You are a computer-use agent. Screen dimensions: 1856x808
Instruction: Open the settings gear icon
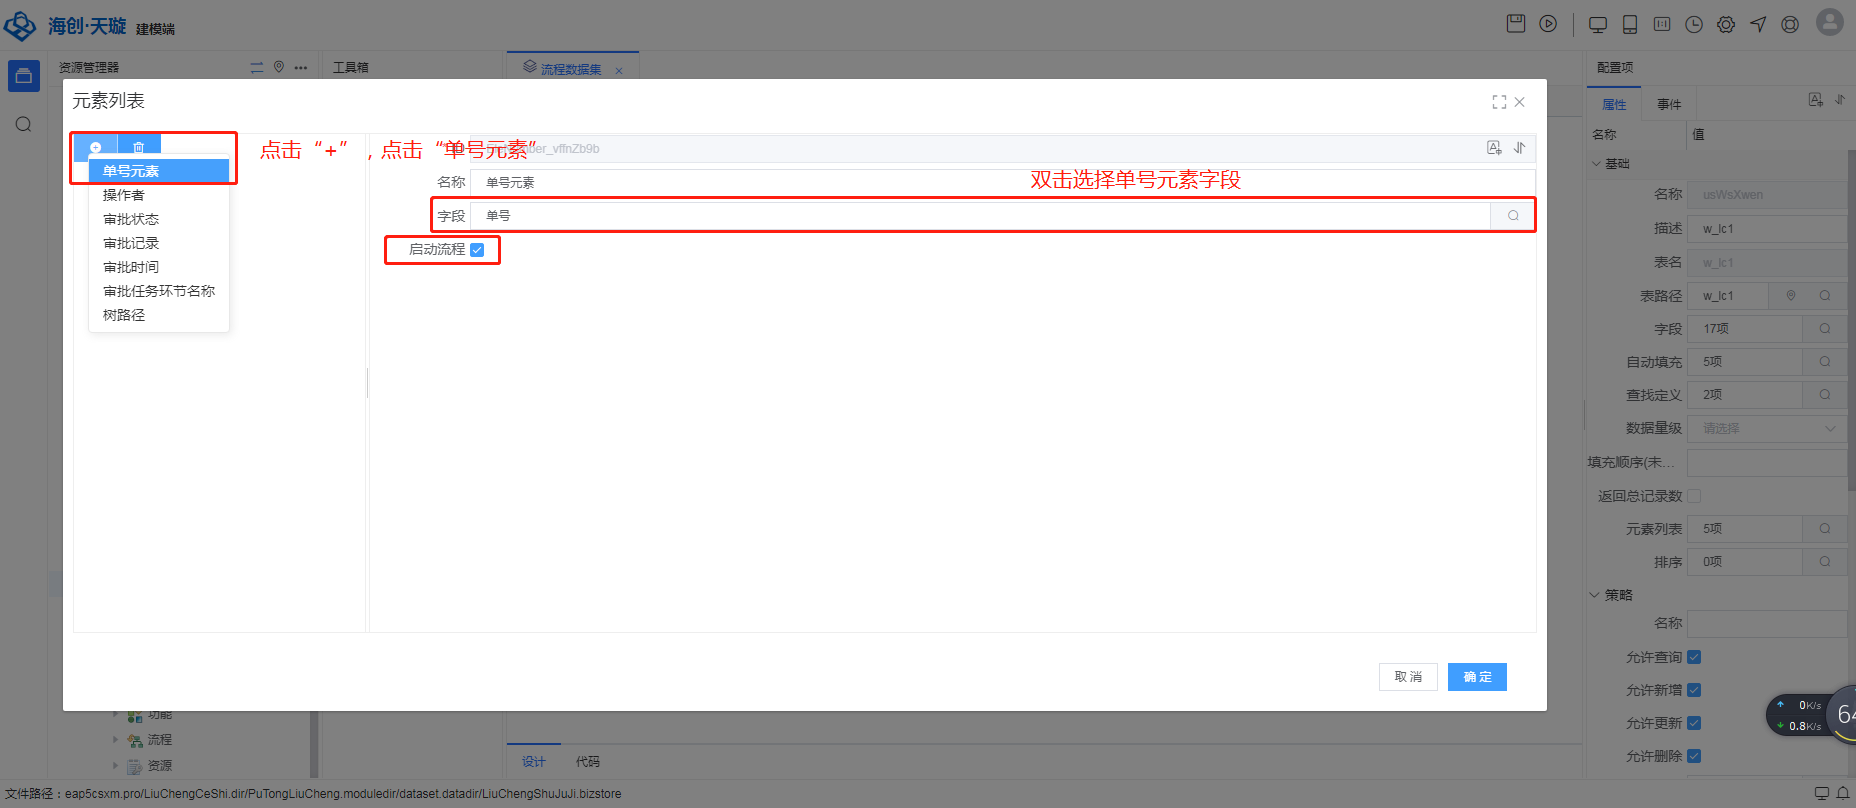tap(1726, 24)
